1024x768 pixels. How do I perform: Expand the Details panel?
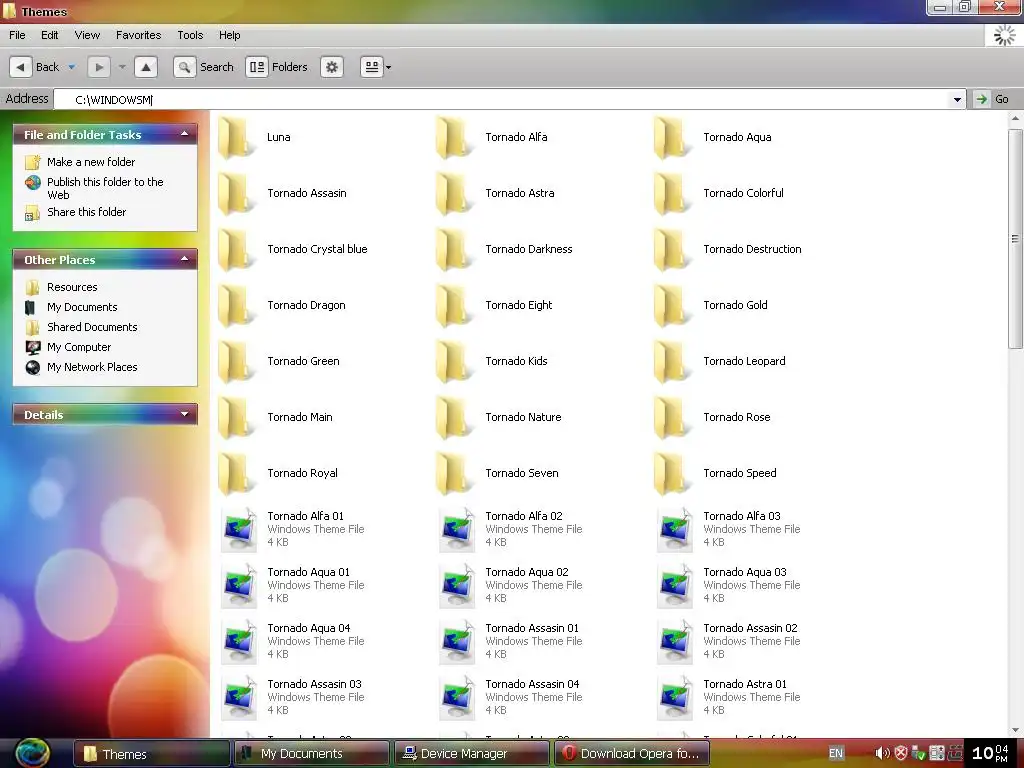pyautogui.click(x=185, y=414)
